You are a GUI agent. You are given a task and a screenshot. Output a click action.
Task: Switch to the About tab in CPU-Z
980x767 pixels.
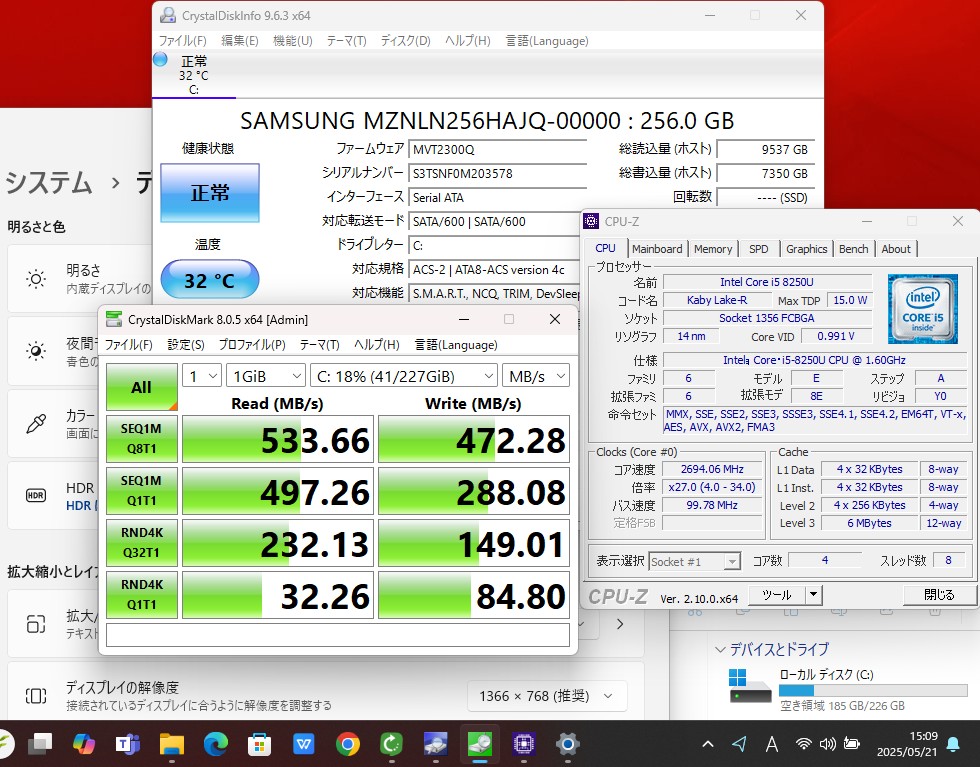click(x=896, y=249)
